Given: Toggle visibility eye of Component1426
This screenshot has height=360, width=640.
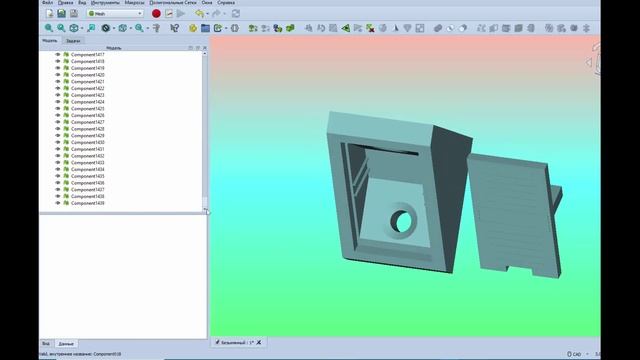Looking at the screenshot, I should 58,115.
